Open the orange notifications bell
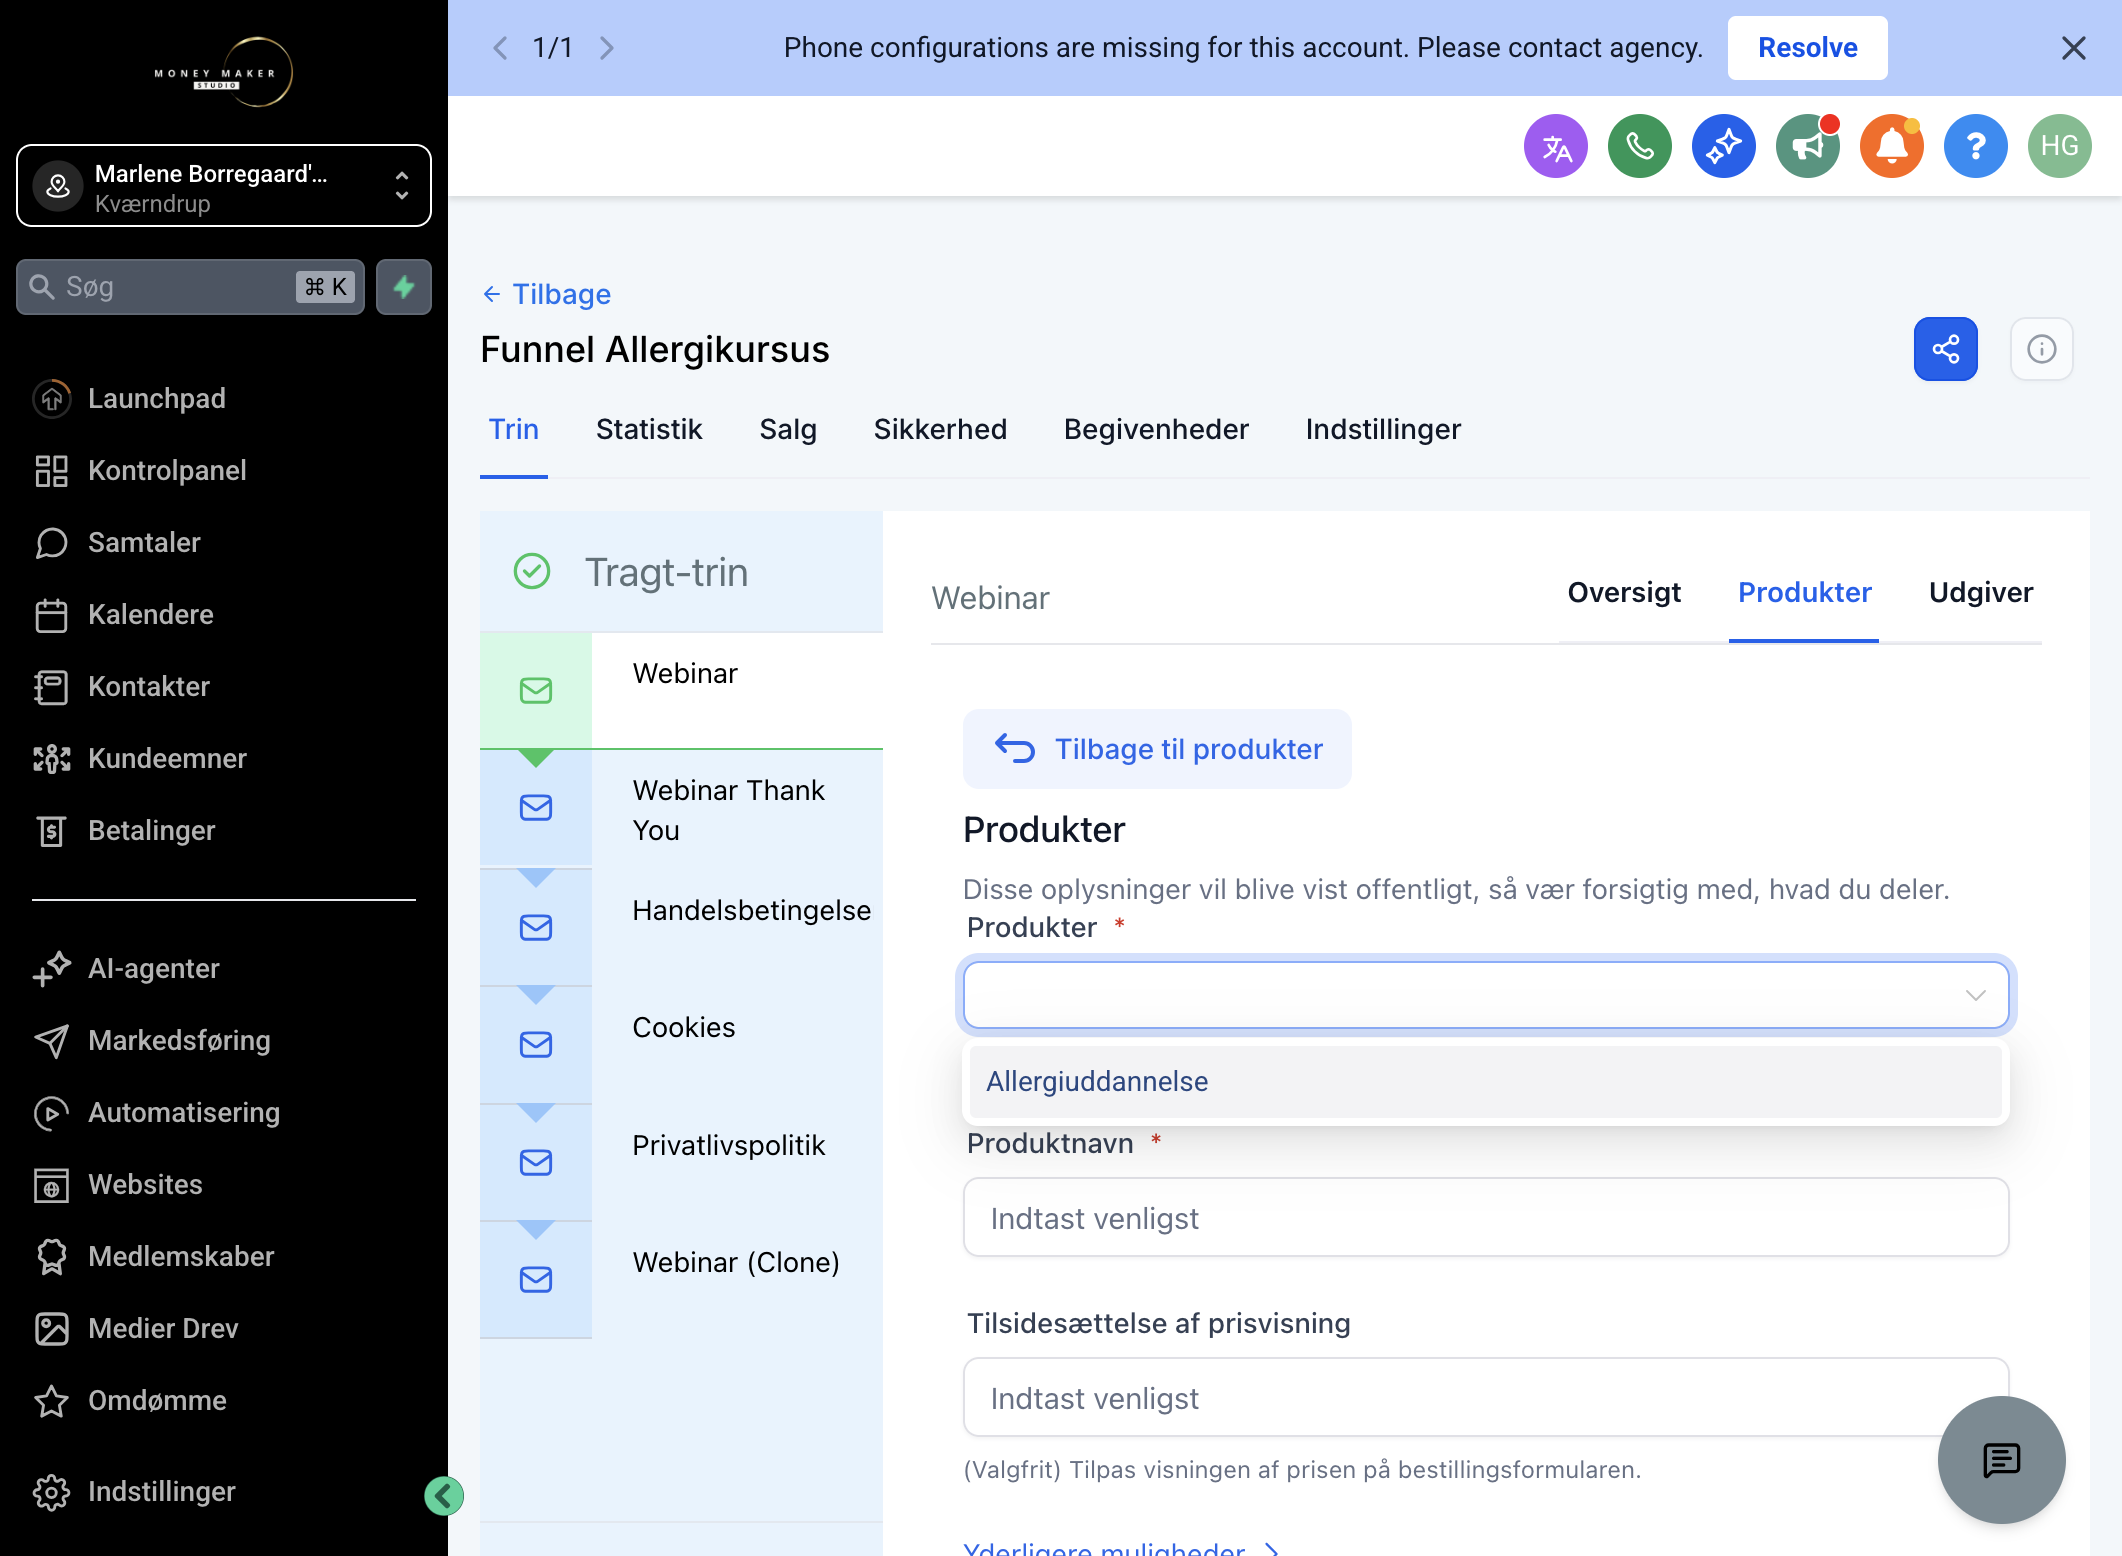This screenshot has width=2122, height=1556. tap(1891, 146)
